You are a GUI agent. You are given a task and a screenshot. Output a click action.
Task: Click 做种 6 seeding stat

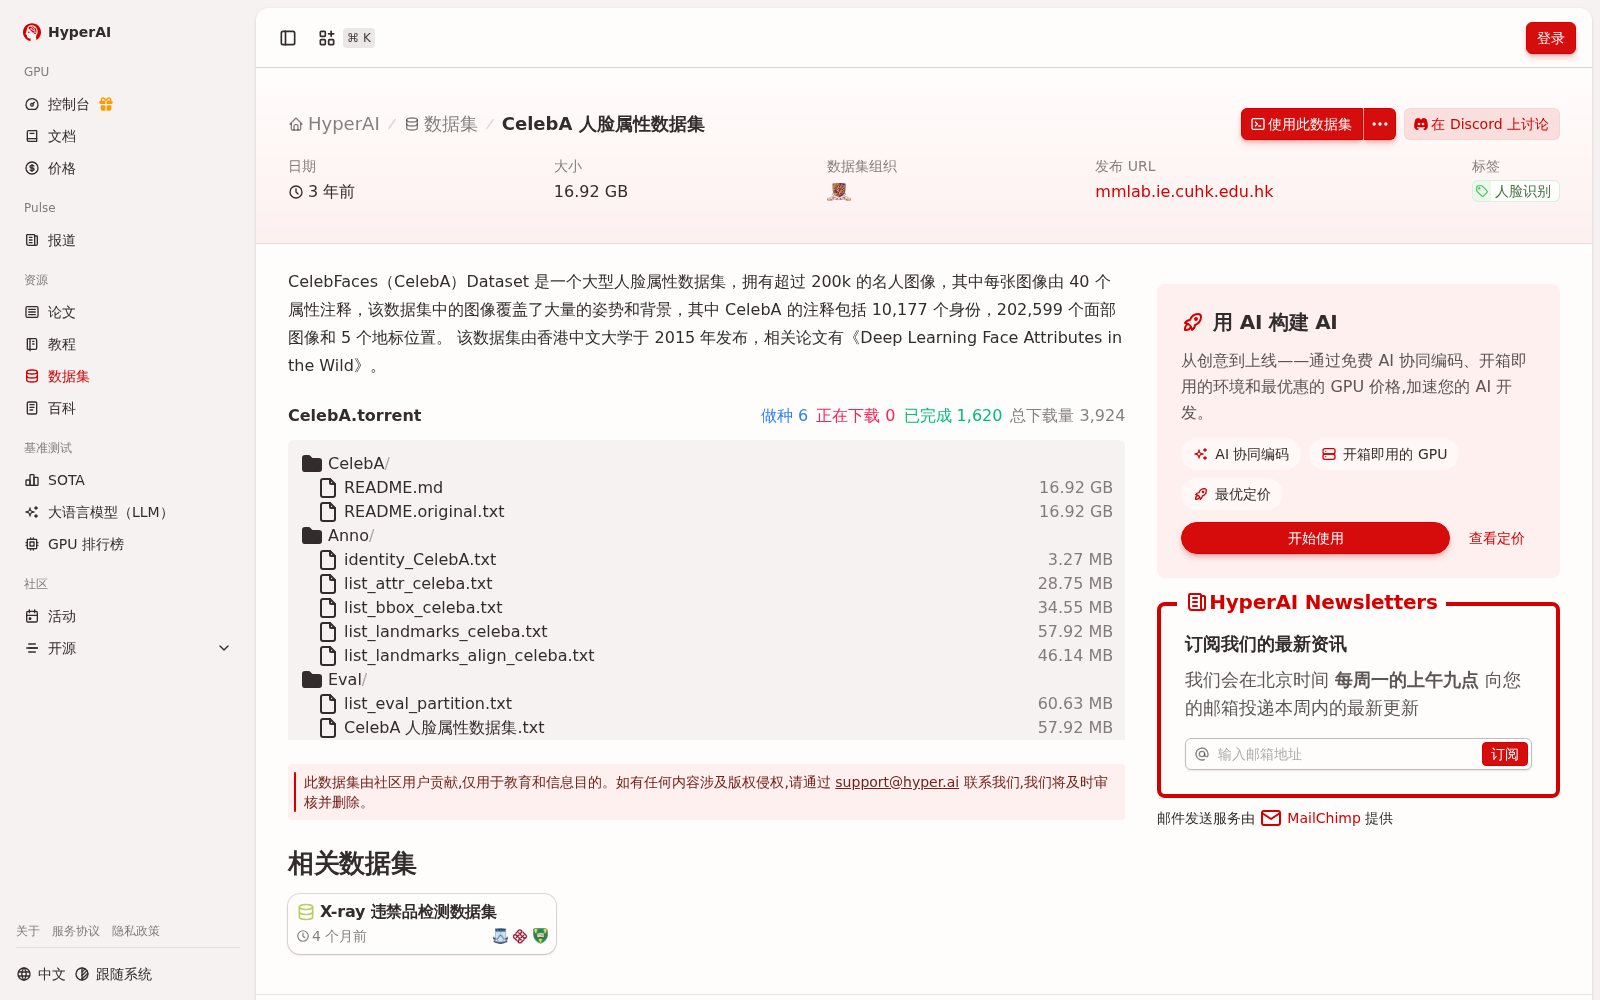point(784,415)
